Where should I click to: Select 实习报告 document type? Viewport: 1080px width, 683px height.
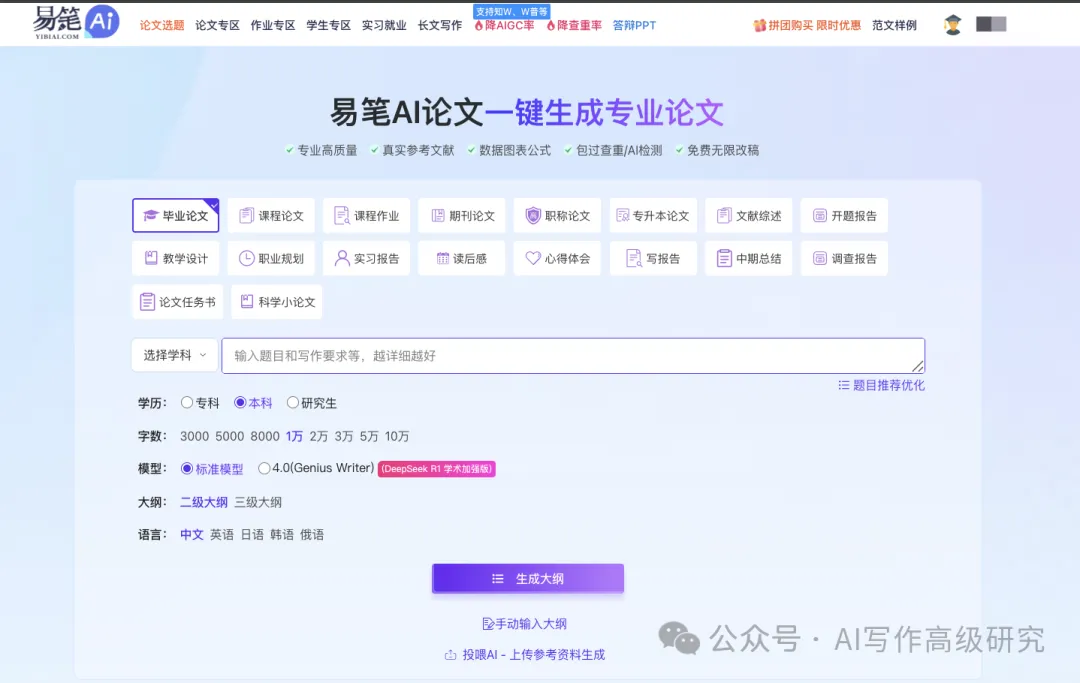pyautogui.click(x=366, y=258)
